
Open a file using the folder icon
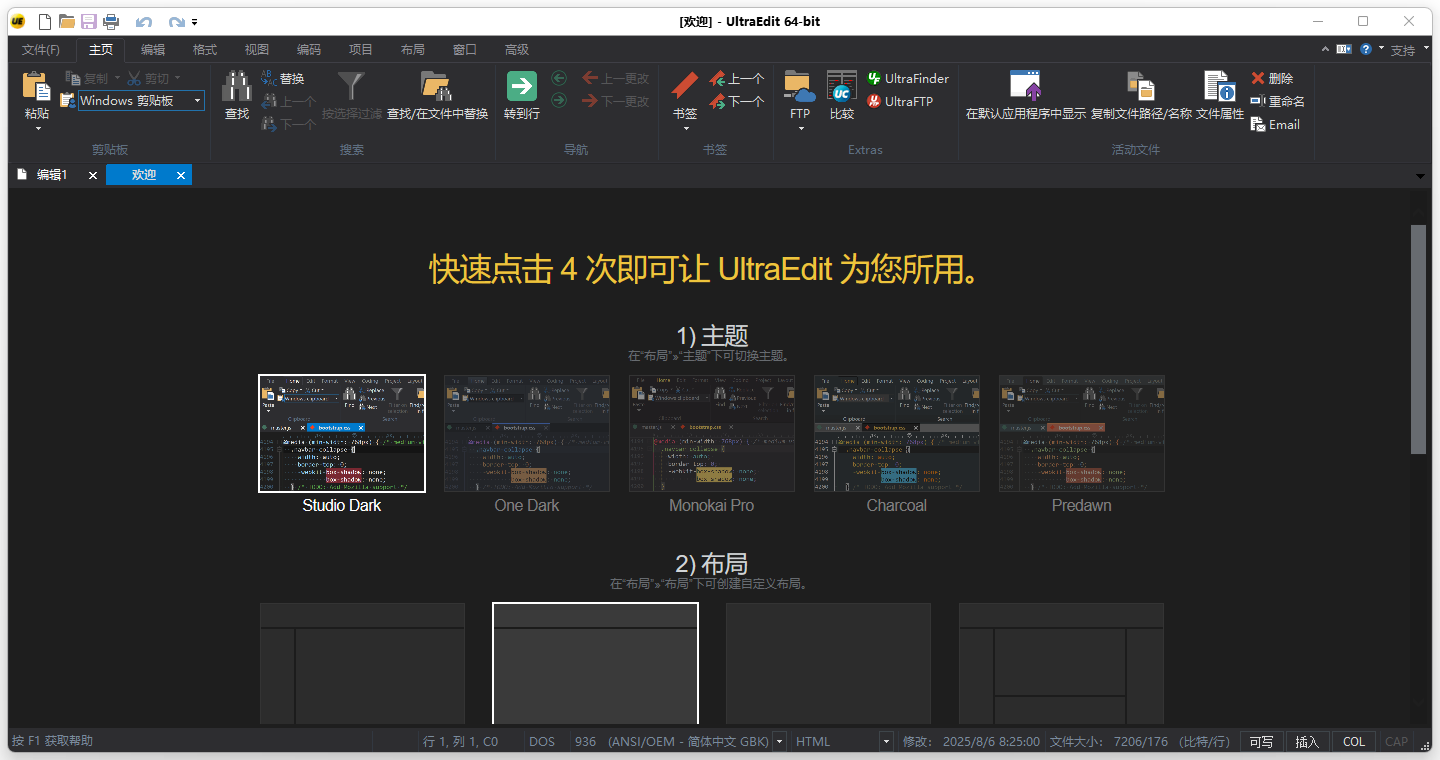[67, 21]
